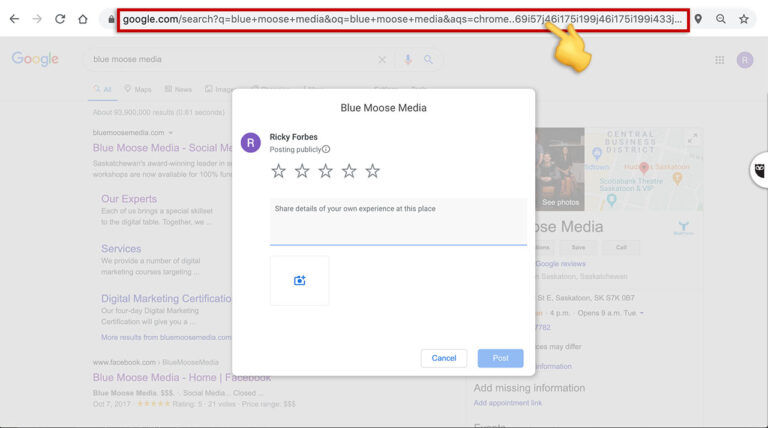Click the Call button in knowledge panel
Screen dimensions: 768x428
click(621, 247)
